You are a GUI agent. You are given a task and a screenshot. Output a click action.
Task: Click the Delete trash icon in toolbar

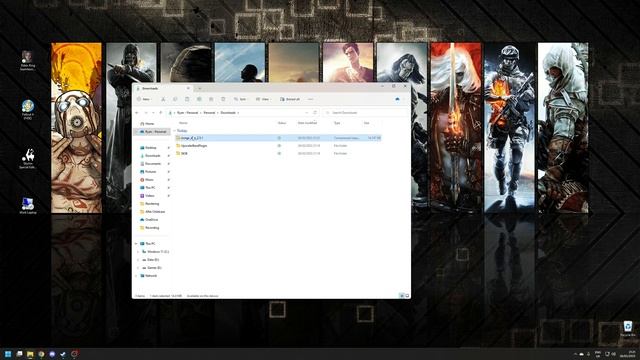[223, 99]
